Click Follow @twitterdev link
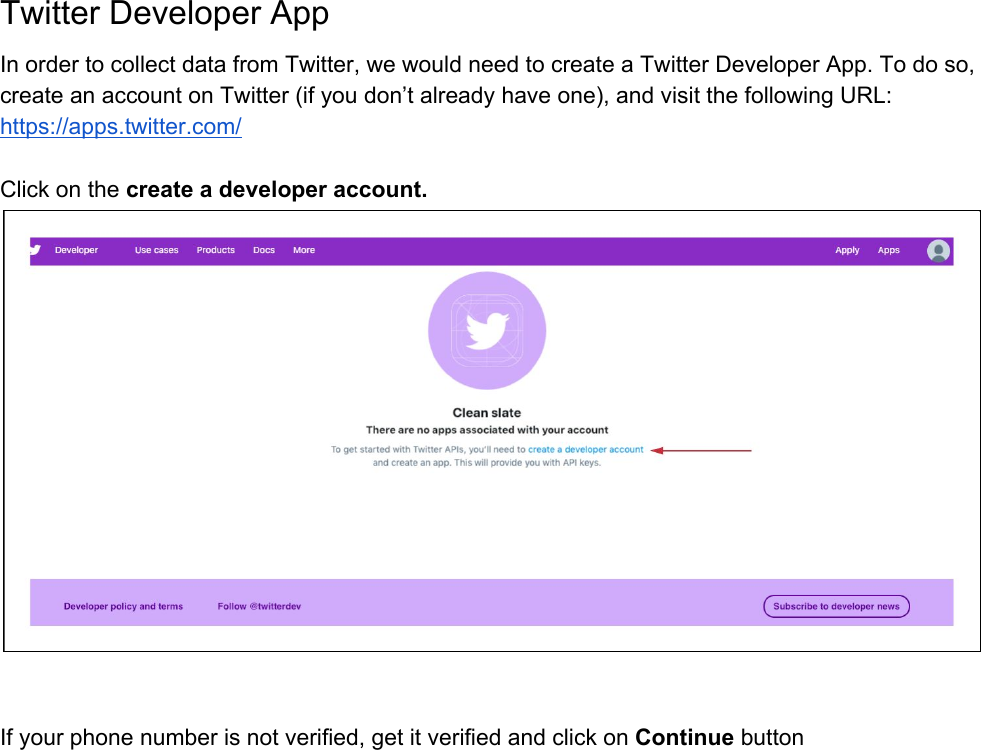This screenshot has height=750, width=981. 259,606
